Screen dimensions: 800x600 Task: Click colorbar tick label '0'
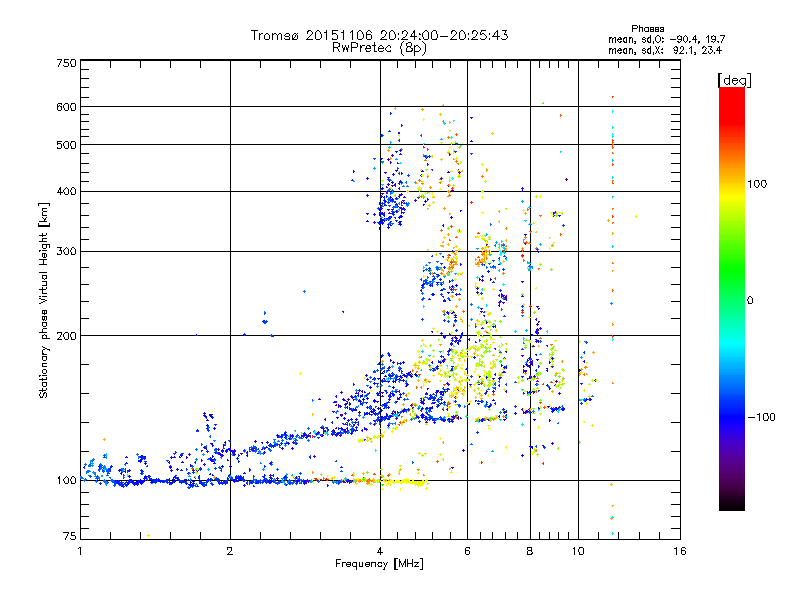[750, 301]
